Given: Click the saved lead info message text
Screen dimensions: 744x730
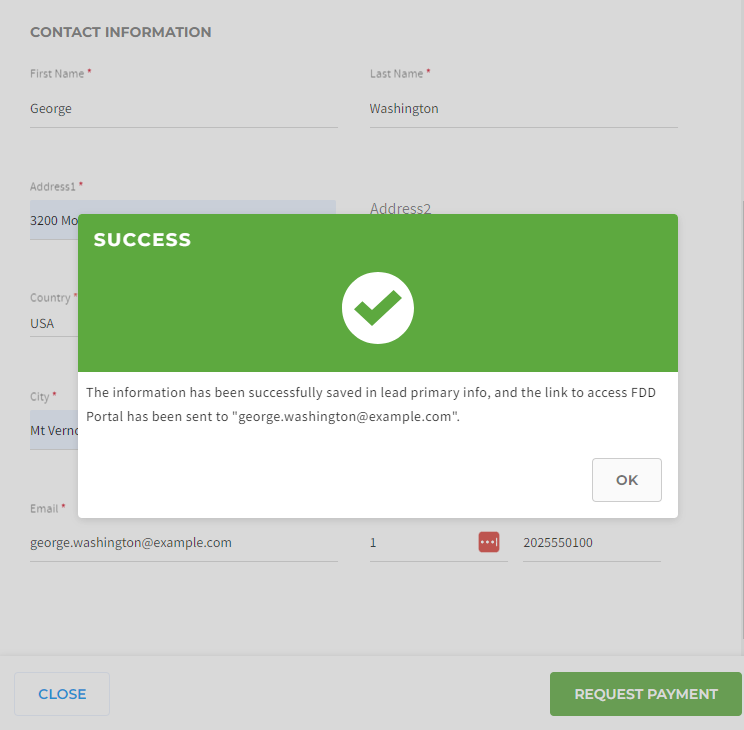Looking at the screenshot, I should pyautogui.click(x=371, y=404).
